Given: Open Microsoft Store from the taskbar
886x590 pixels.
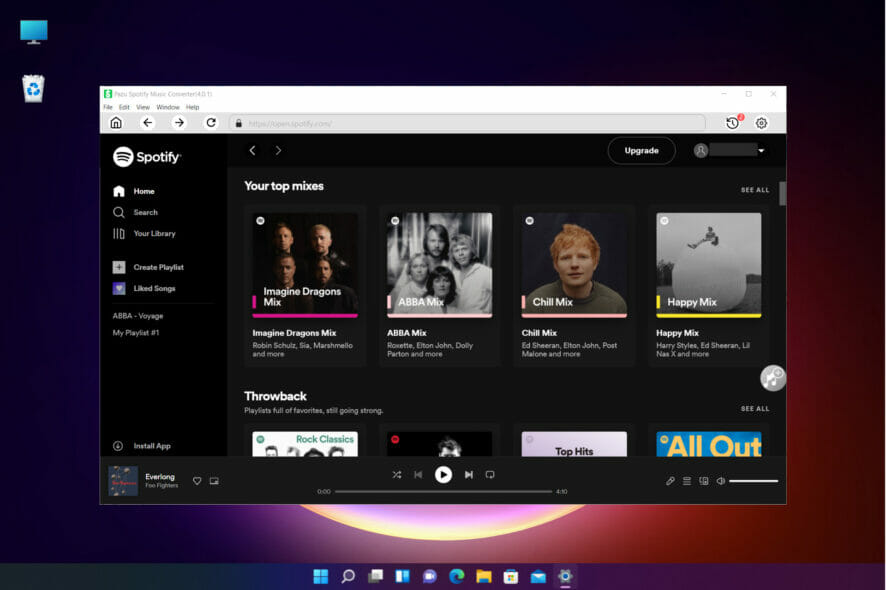Looking at the screenshot, I should click(511, 576).
